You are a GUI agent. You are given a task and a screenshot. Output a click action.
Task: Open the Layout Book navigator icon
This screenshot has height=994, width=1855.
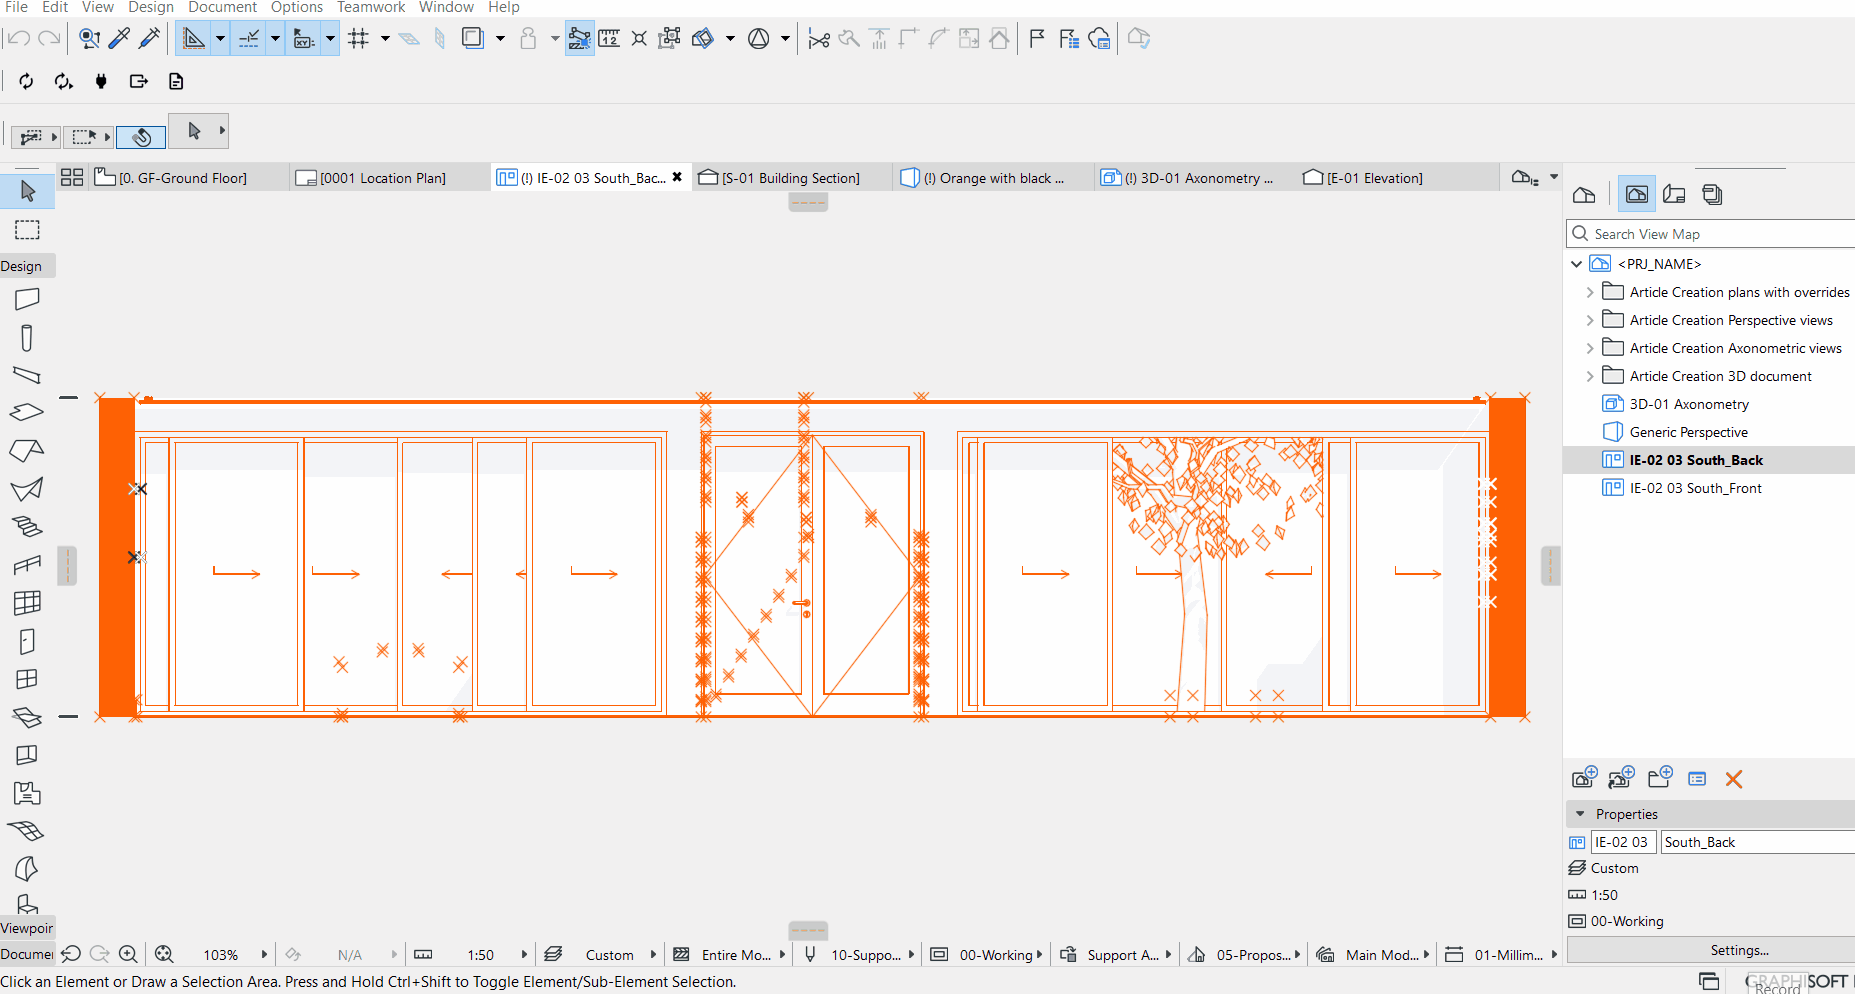1674,195
